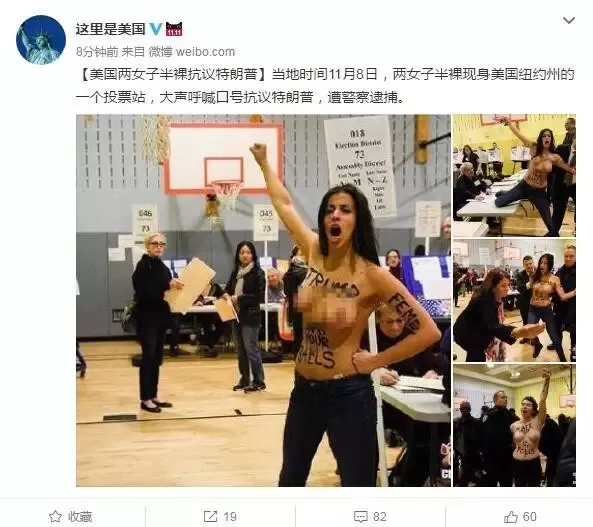Viewport: 593px width, 527px height.
Task: Open the 微博 weibo.com source link
Action: point(191,52)
